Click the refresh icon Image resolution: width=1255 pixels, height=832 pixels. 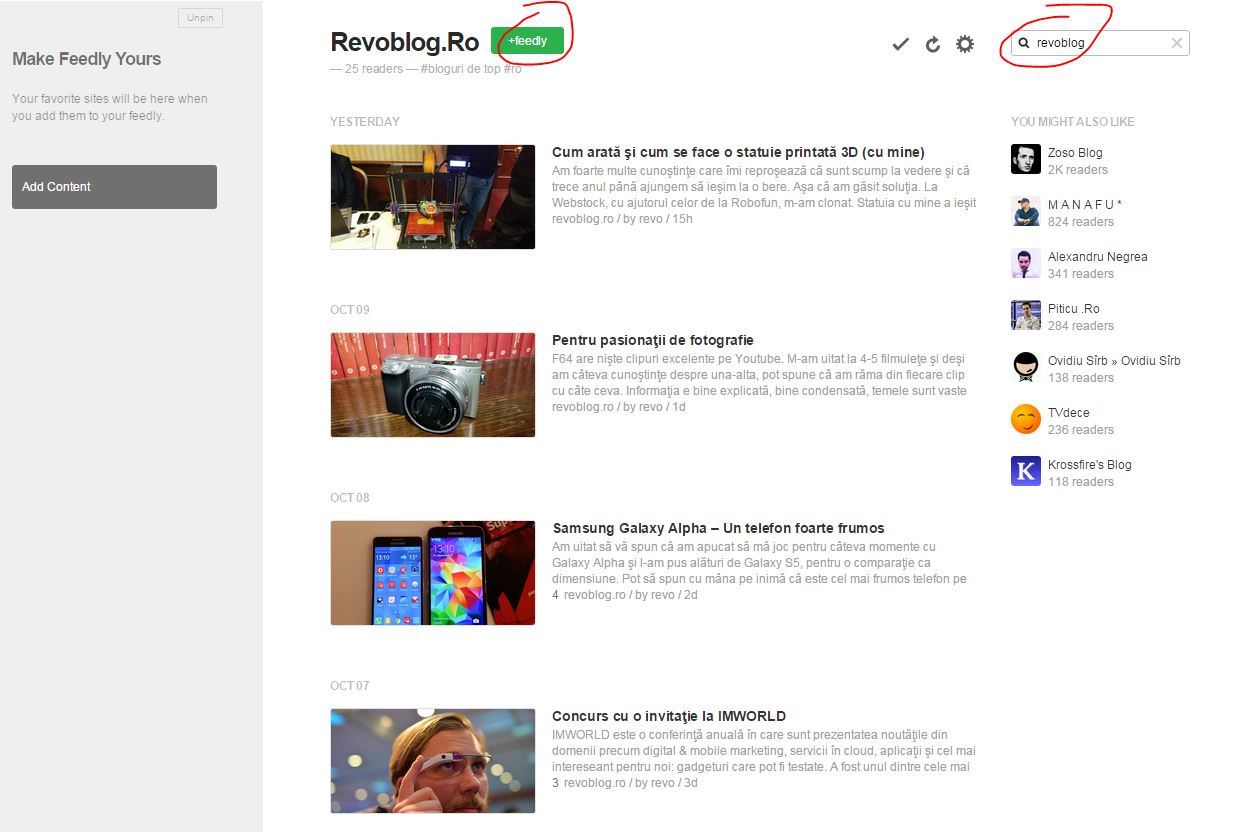coord(933,44)
